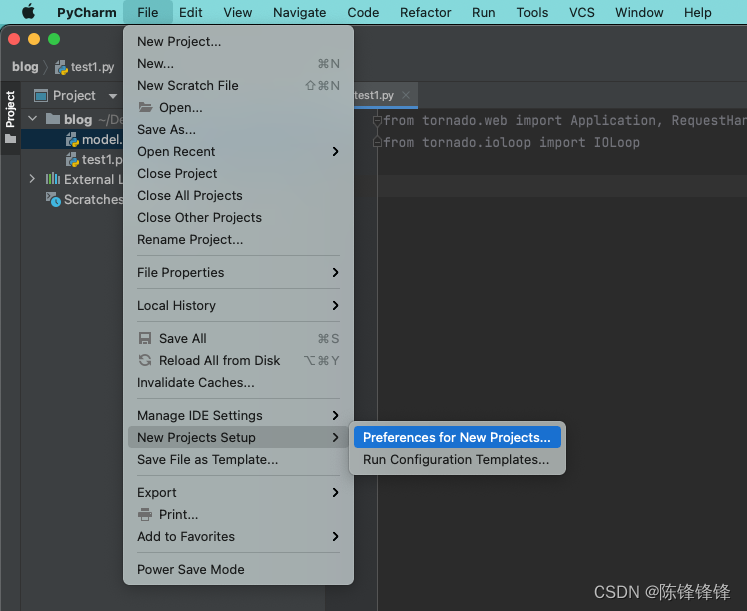Toggle Power Save Mode
The width and height of the screenshot is (747, 611).
pos(238,569)
